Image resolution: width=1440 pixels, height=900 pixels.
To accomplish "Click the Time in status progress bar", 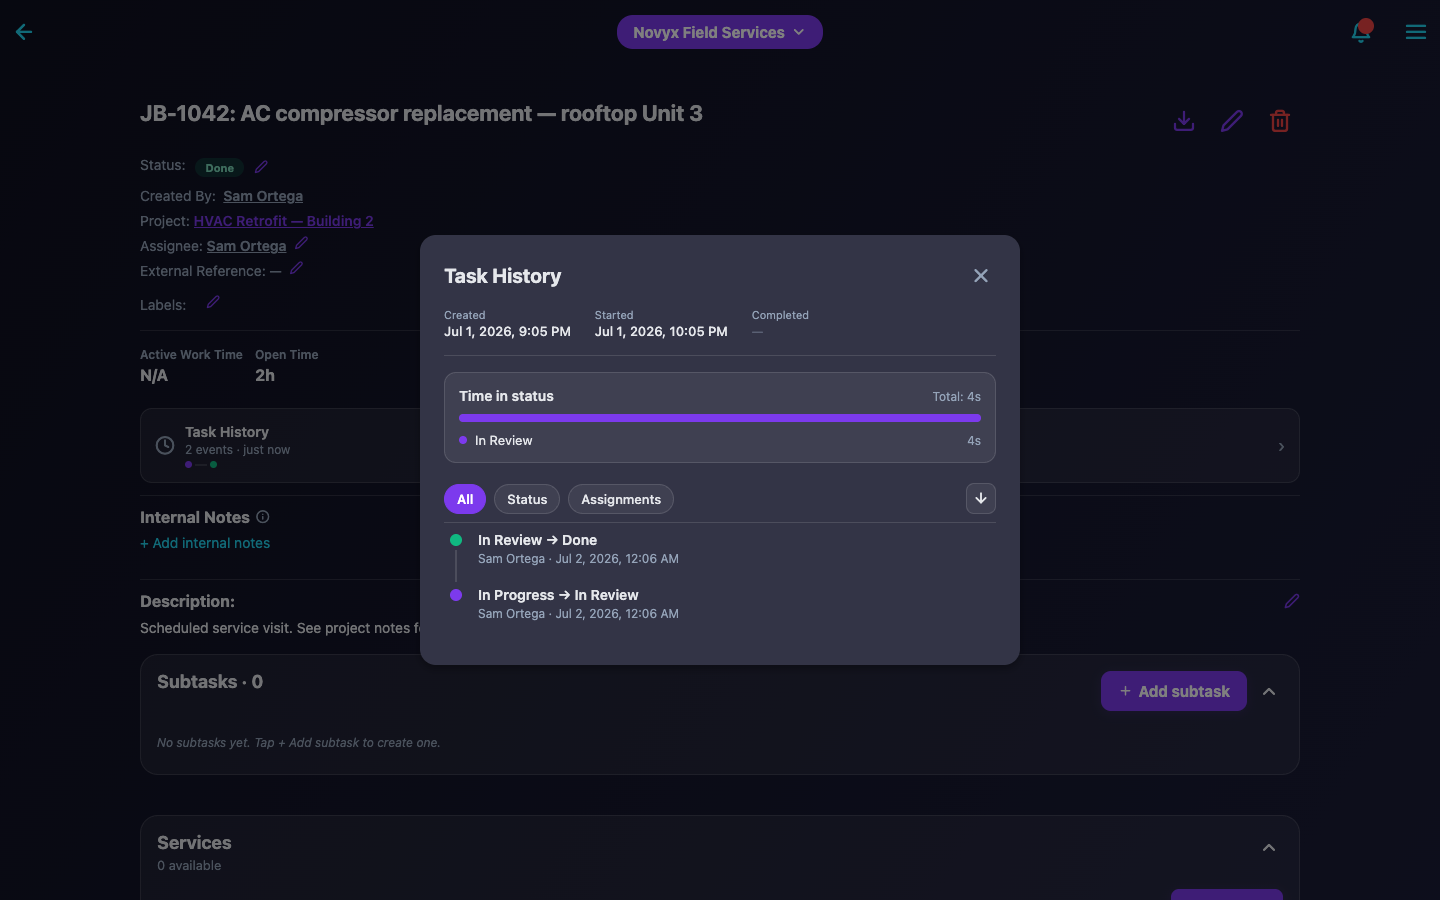I will click(x=720, y=418).
